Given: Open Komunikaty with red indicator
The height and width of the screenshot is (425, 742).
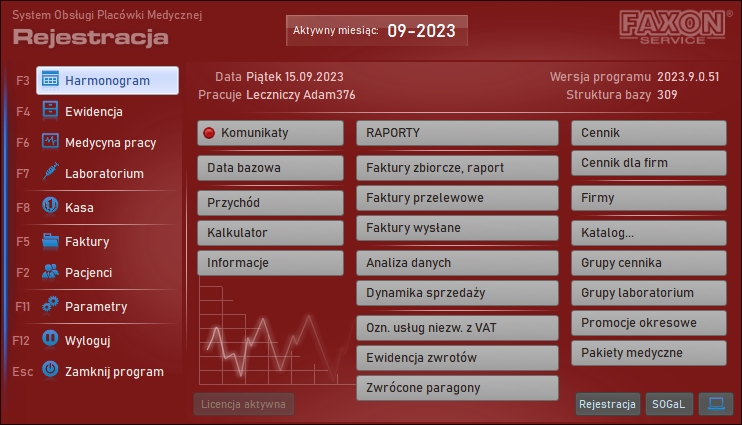Looking at the screenshot, I should [x=256, y=133].
